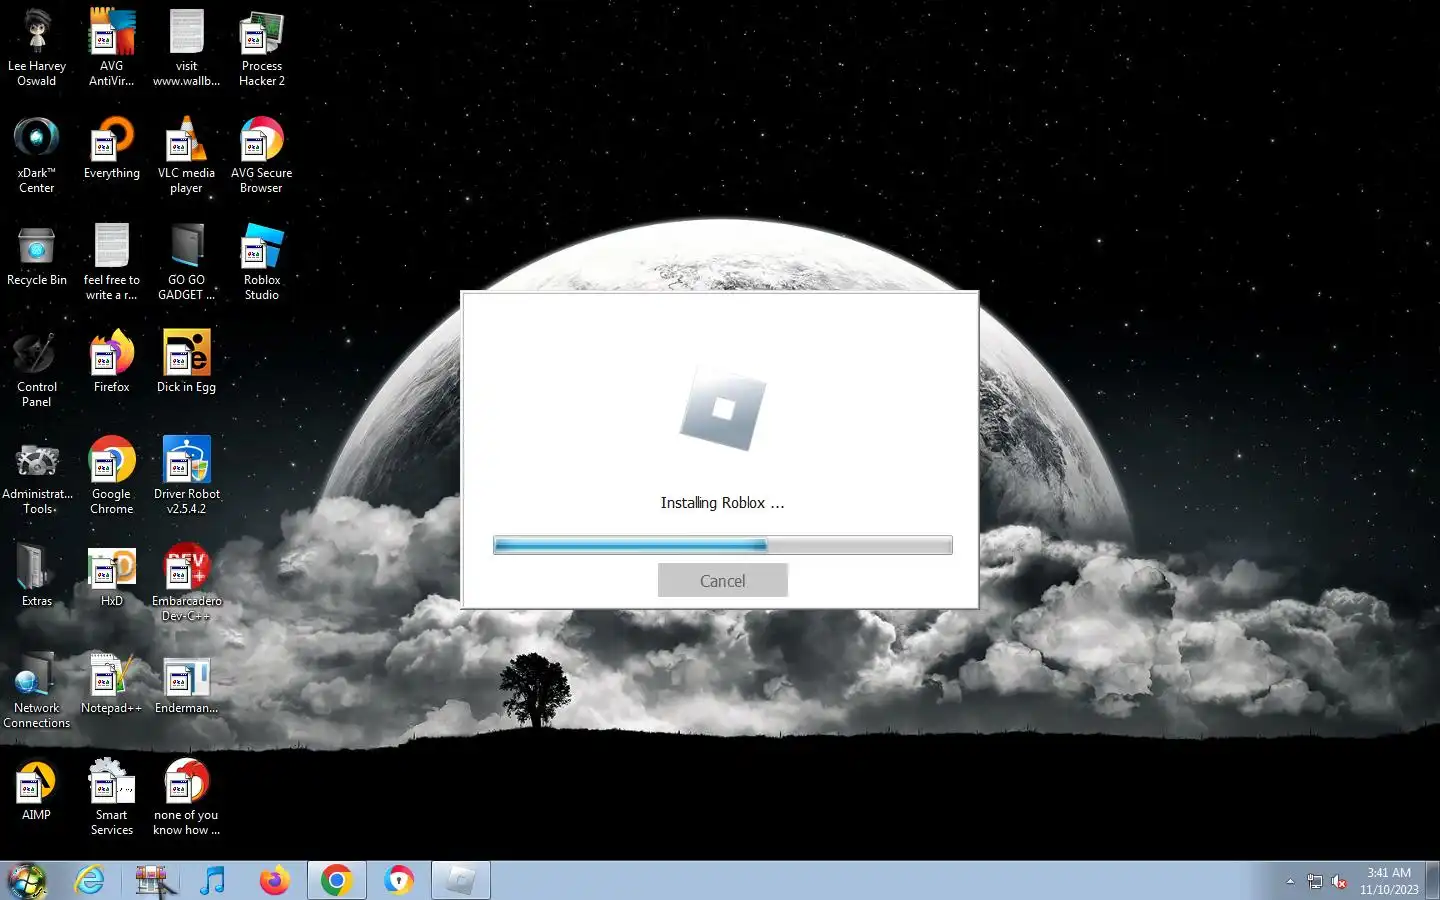Select the GO GO GADGET desktop icon
1440x900 pixels.
pyautogui.click(x=186, y=261)
